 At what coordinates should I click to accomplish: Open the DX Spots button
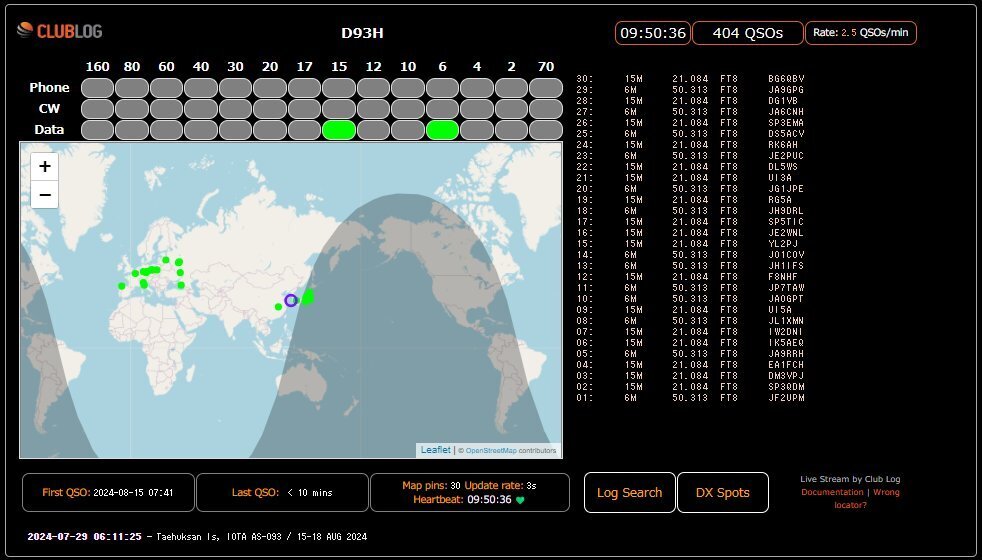pyautogui.click(x=723, y=492)
